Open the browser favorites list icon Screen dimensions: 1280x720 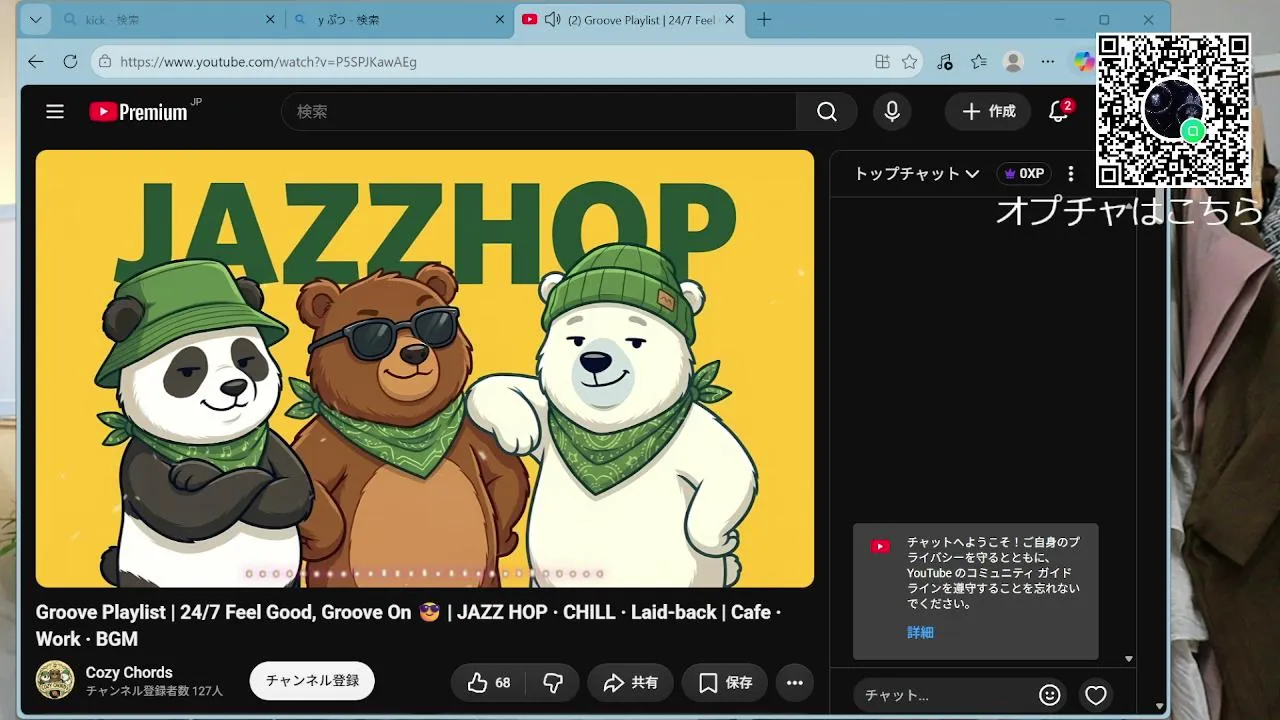[979, 62]
